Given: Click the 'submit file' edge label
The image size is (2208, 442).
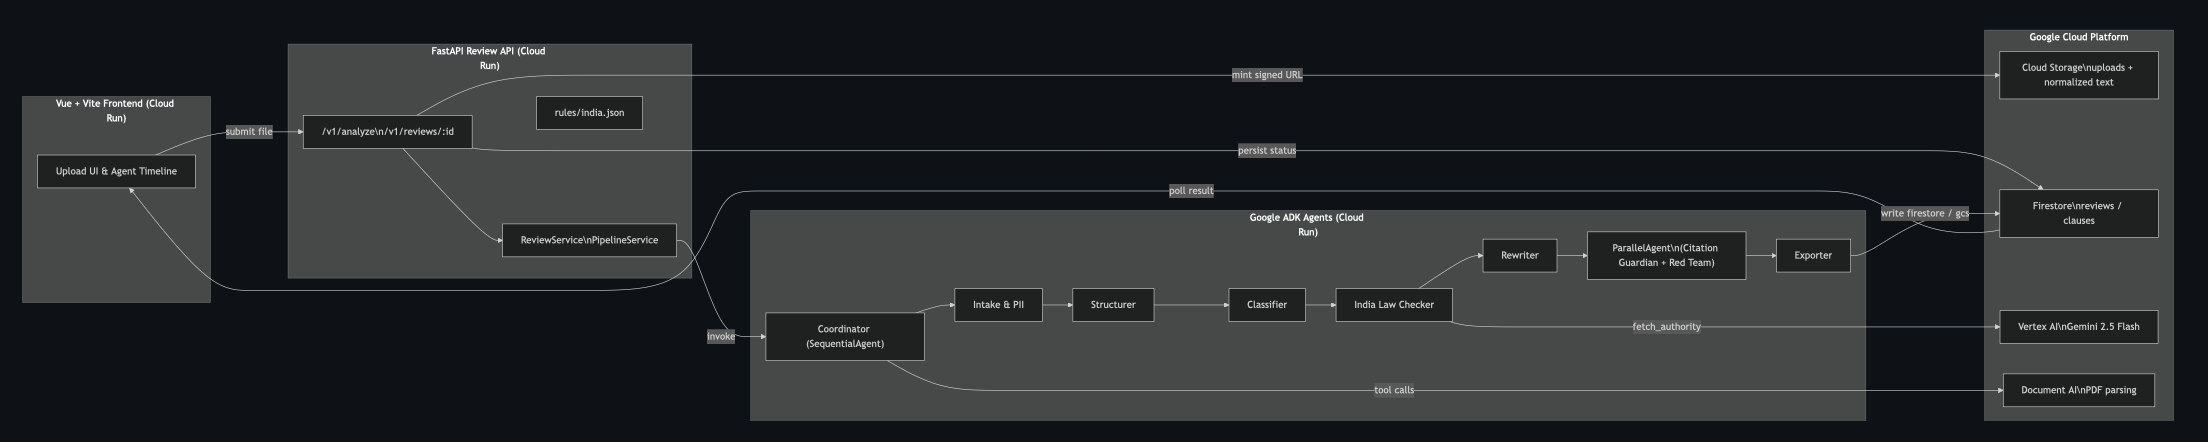Looking at the screenshot, I should 249,132.
